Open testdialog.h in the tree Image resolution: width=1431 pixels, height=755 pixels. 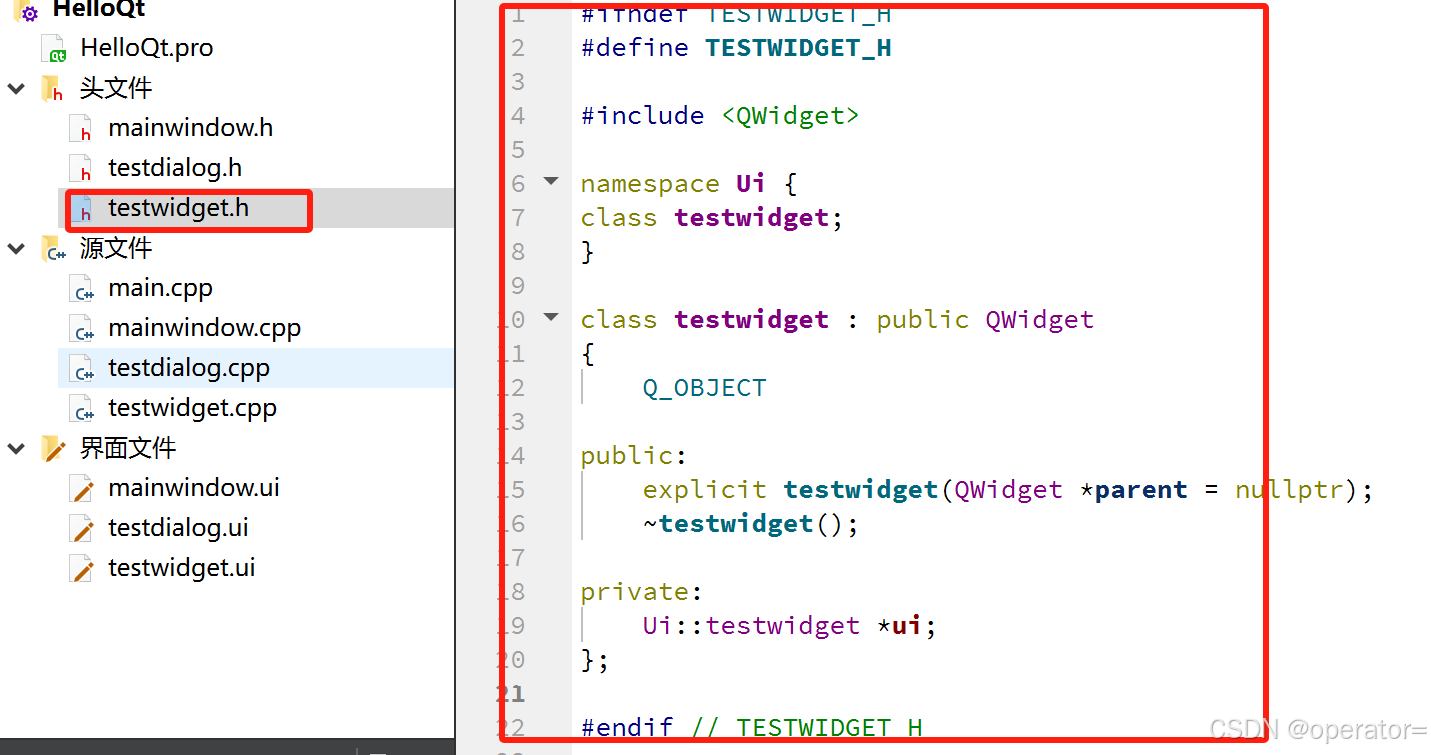(x=175, y=168)
